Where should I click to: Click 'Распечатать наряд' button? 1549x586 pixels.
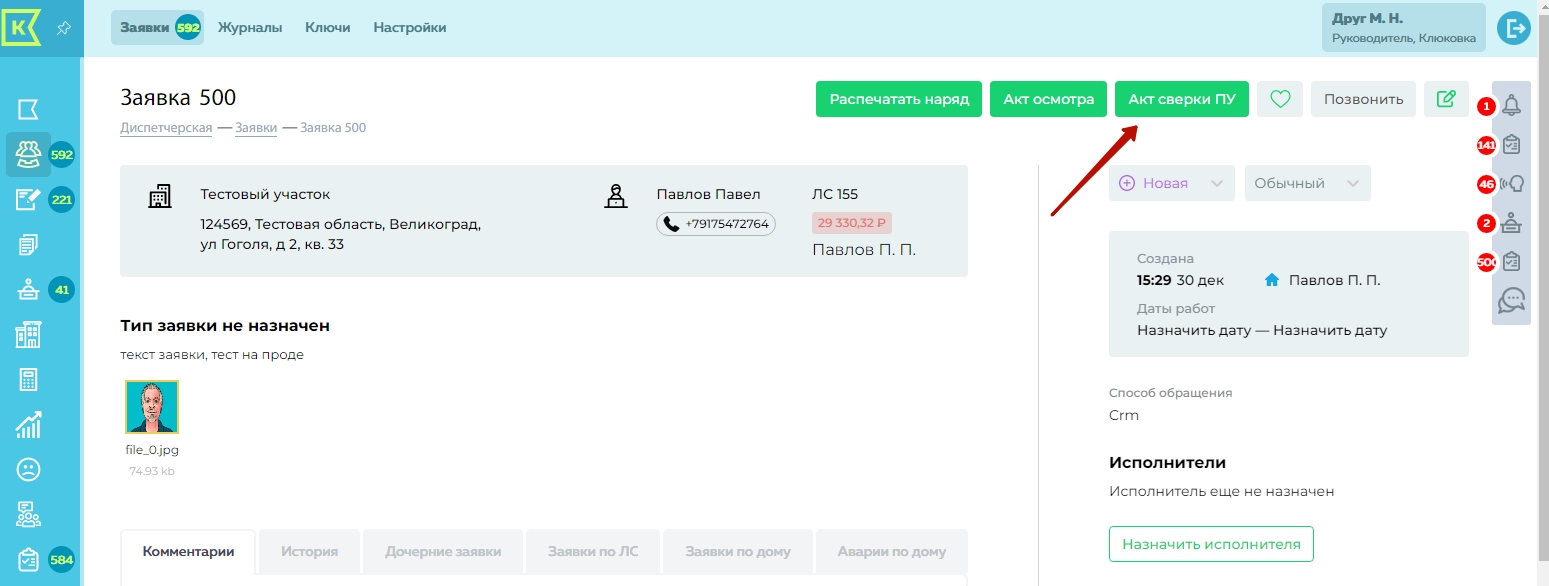coord(899,99)
